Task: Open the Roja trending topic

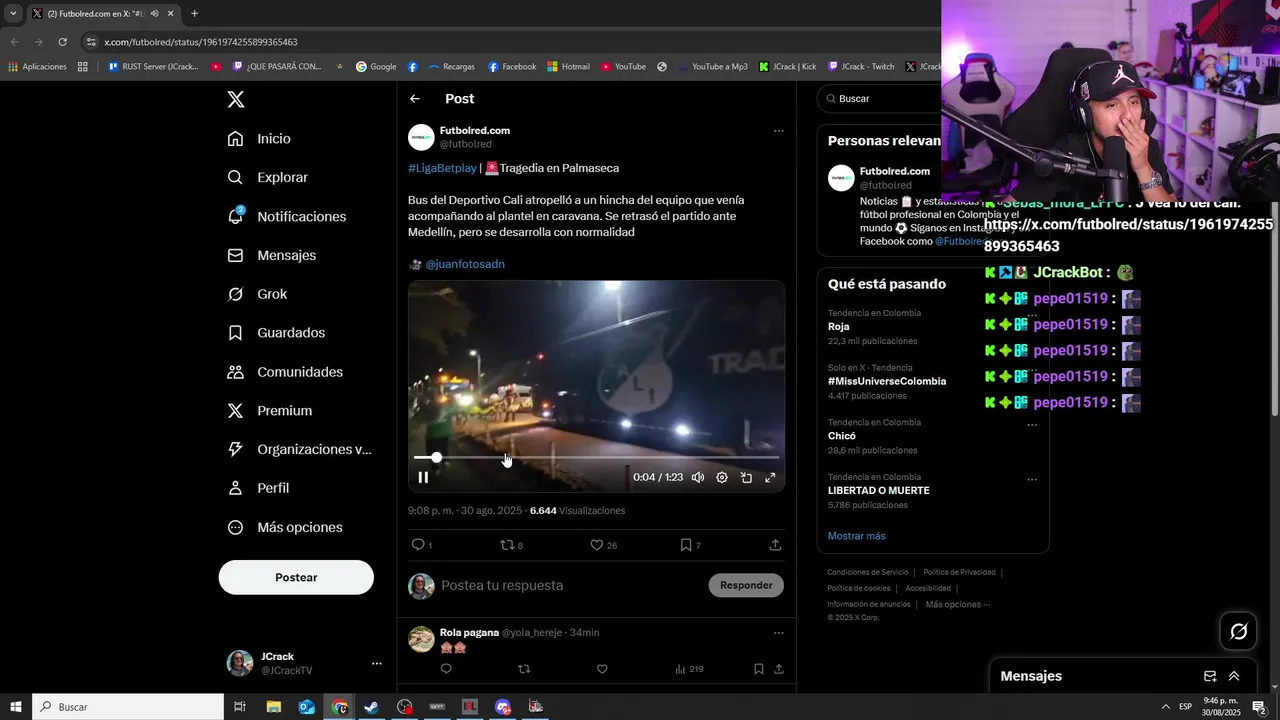Action: coord(838,327)
